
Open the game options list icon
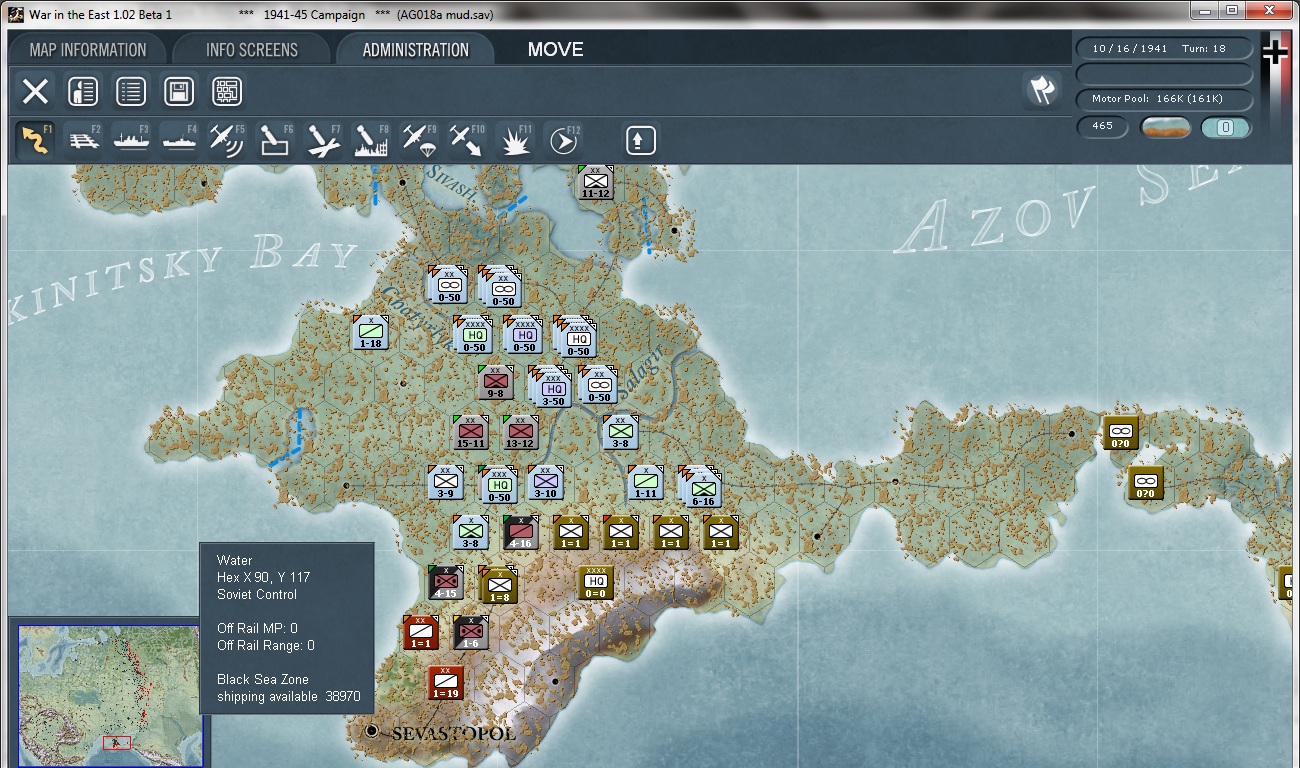coord(131,92)
